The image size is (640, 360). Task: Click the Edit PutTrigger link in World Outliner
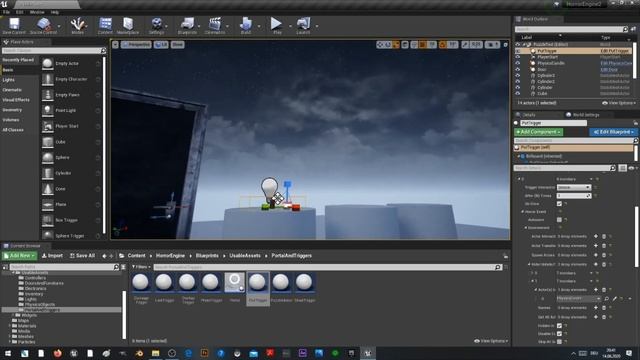point(615,51)
